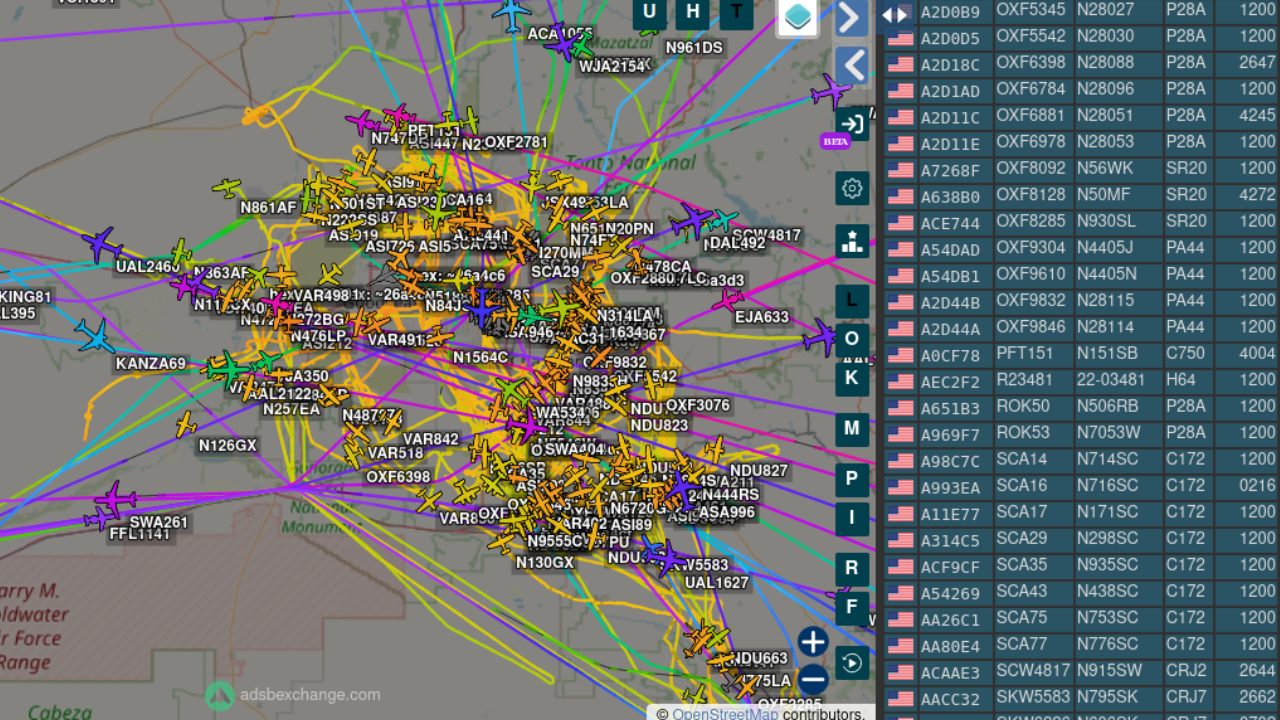Toggle the T map button
1280x720 pixels.
737,12
